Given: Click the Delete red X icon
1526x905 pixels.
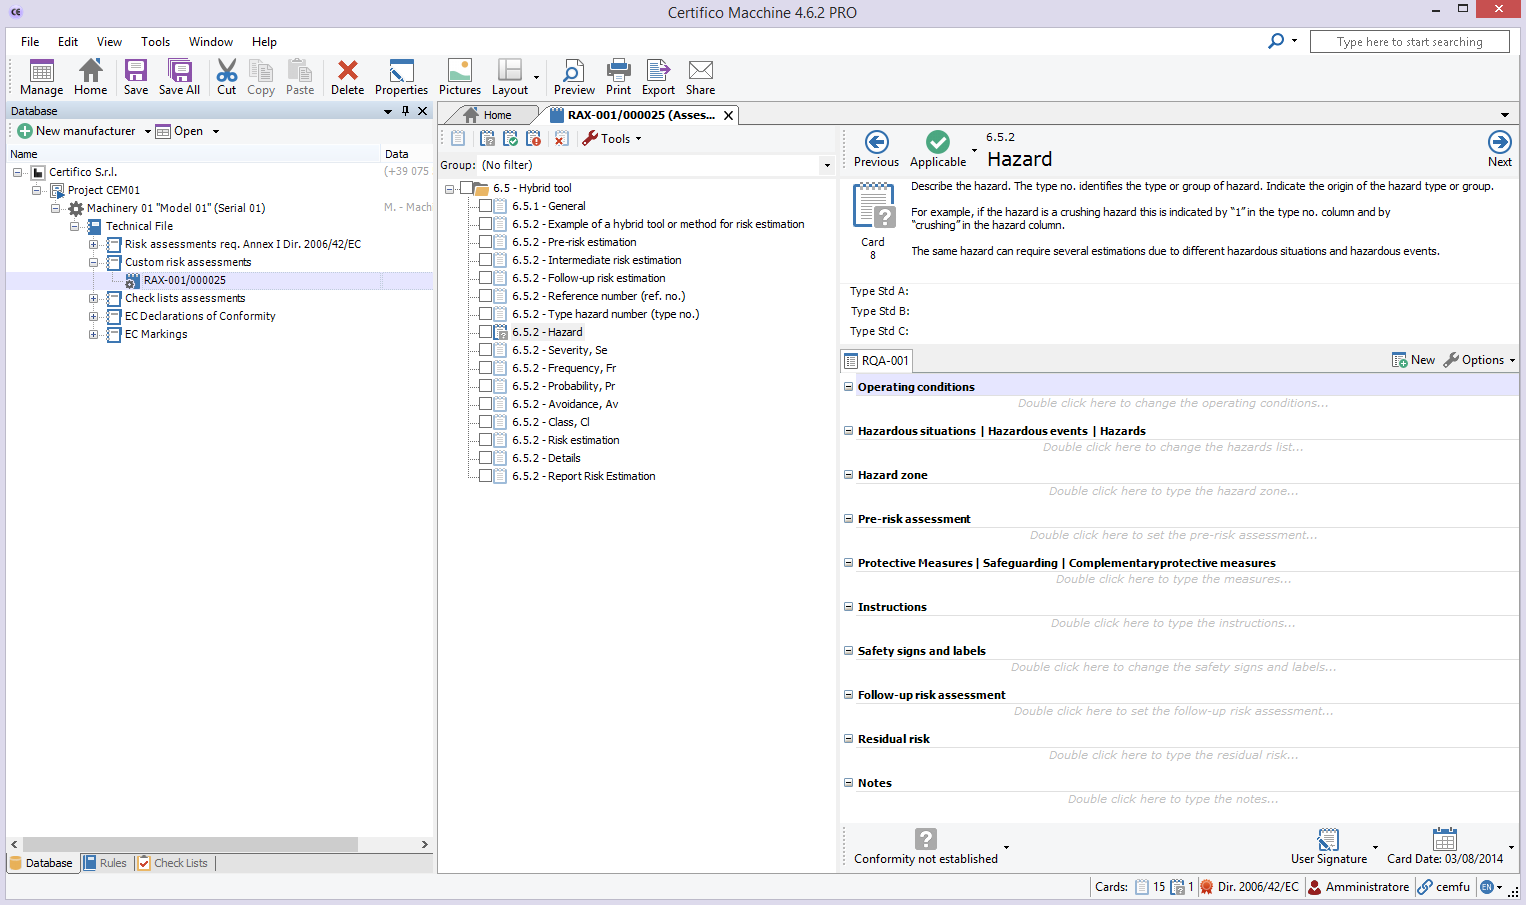Looking at the screenshot, I should pyautogui.click(x=348, y=71).
